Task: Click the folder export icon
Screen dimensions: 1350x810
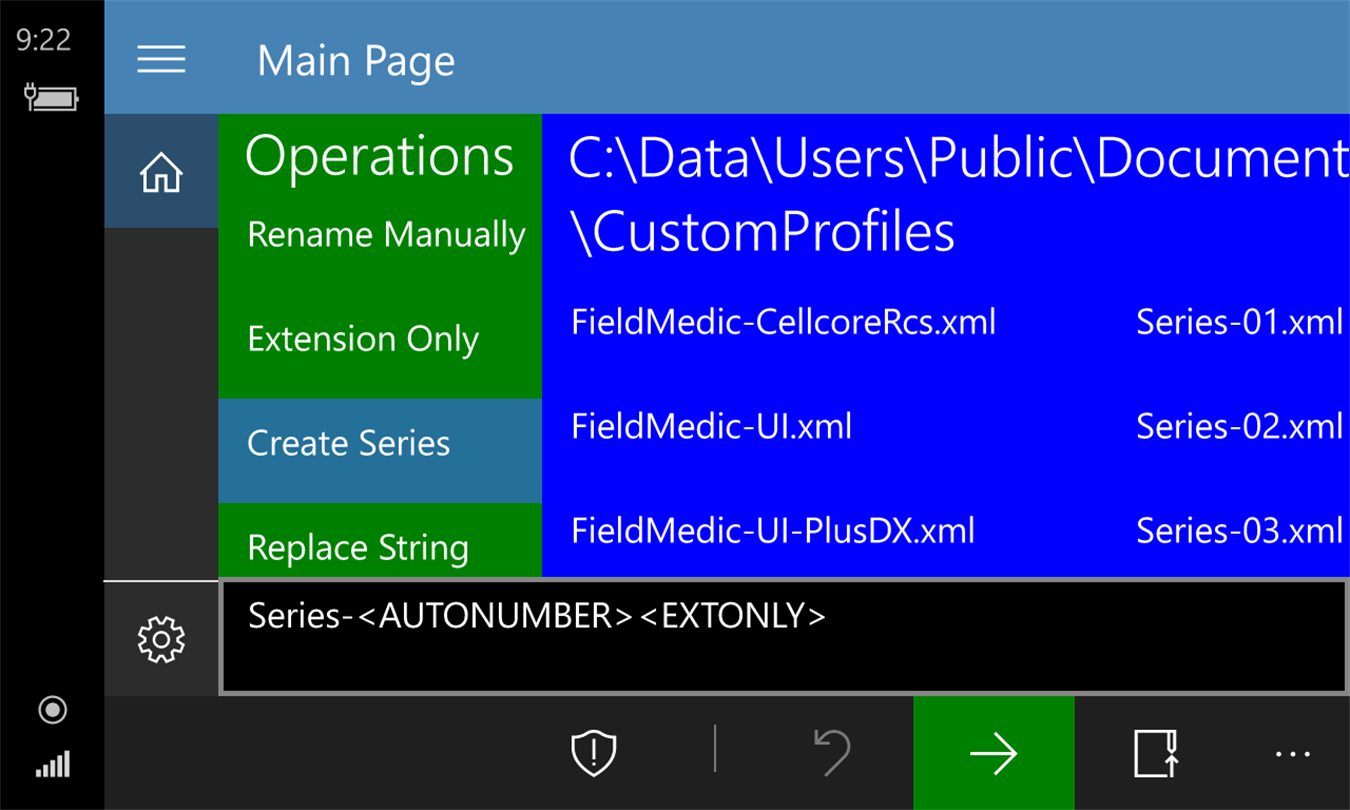Action: 1155,753
